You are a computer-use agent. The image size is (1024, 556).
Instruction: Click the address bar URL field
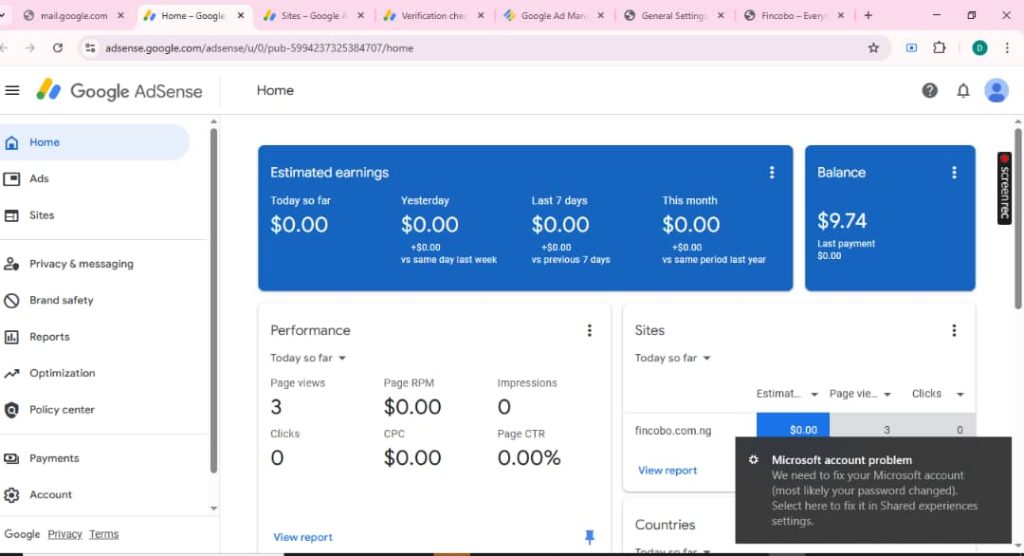point(450,47)
